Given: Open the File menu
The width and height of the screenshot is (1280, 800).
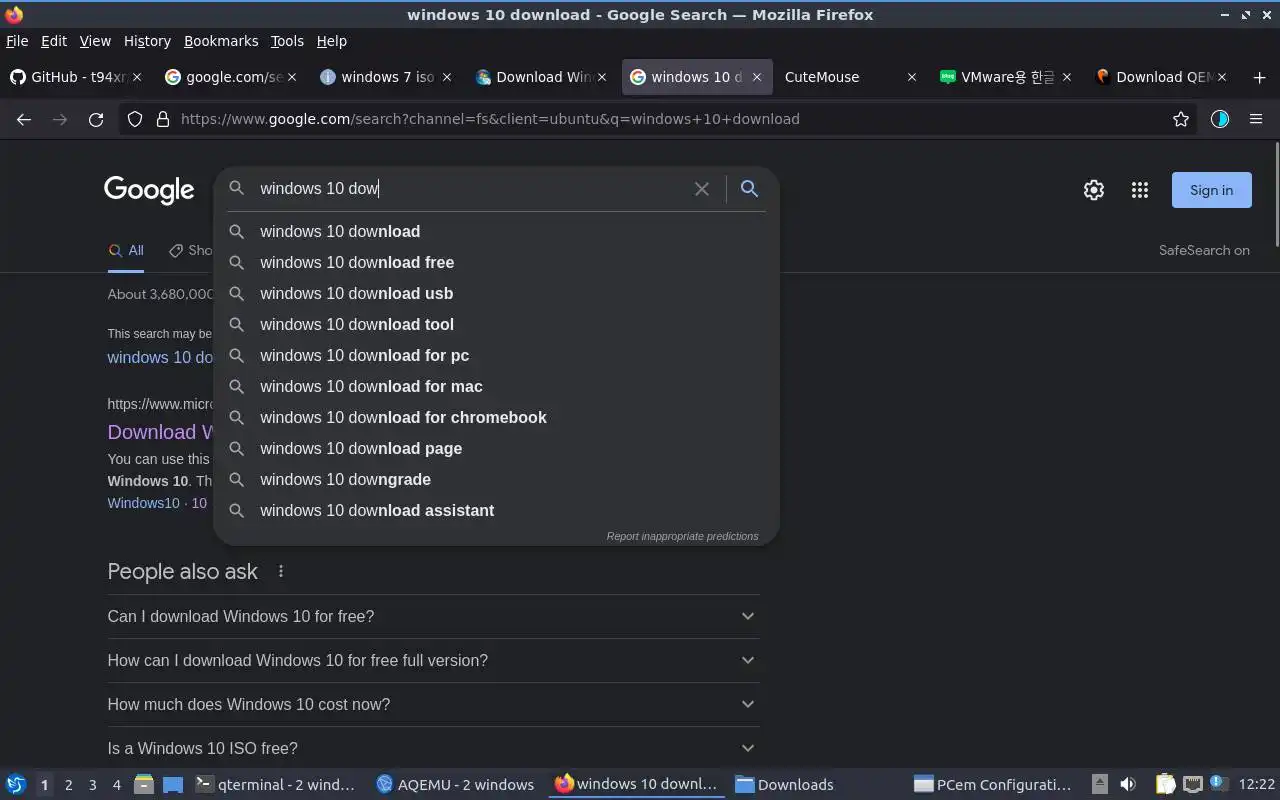Looking at the screenshot, I should pos(17,41).
